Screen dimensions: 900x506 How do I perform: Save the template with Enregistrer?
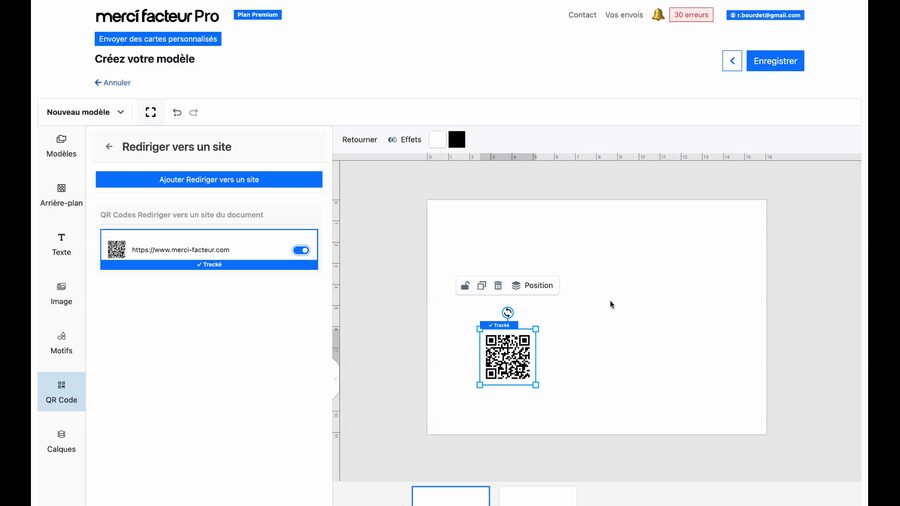click(x=775, y=61)
